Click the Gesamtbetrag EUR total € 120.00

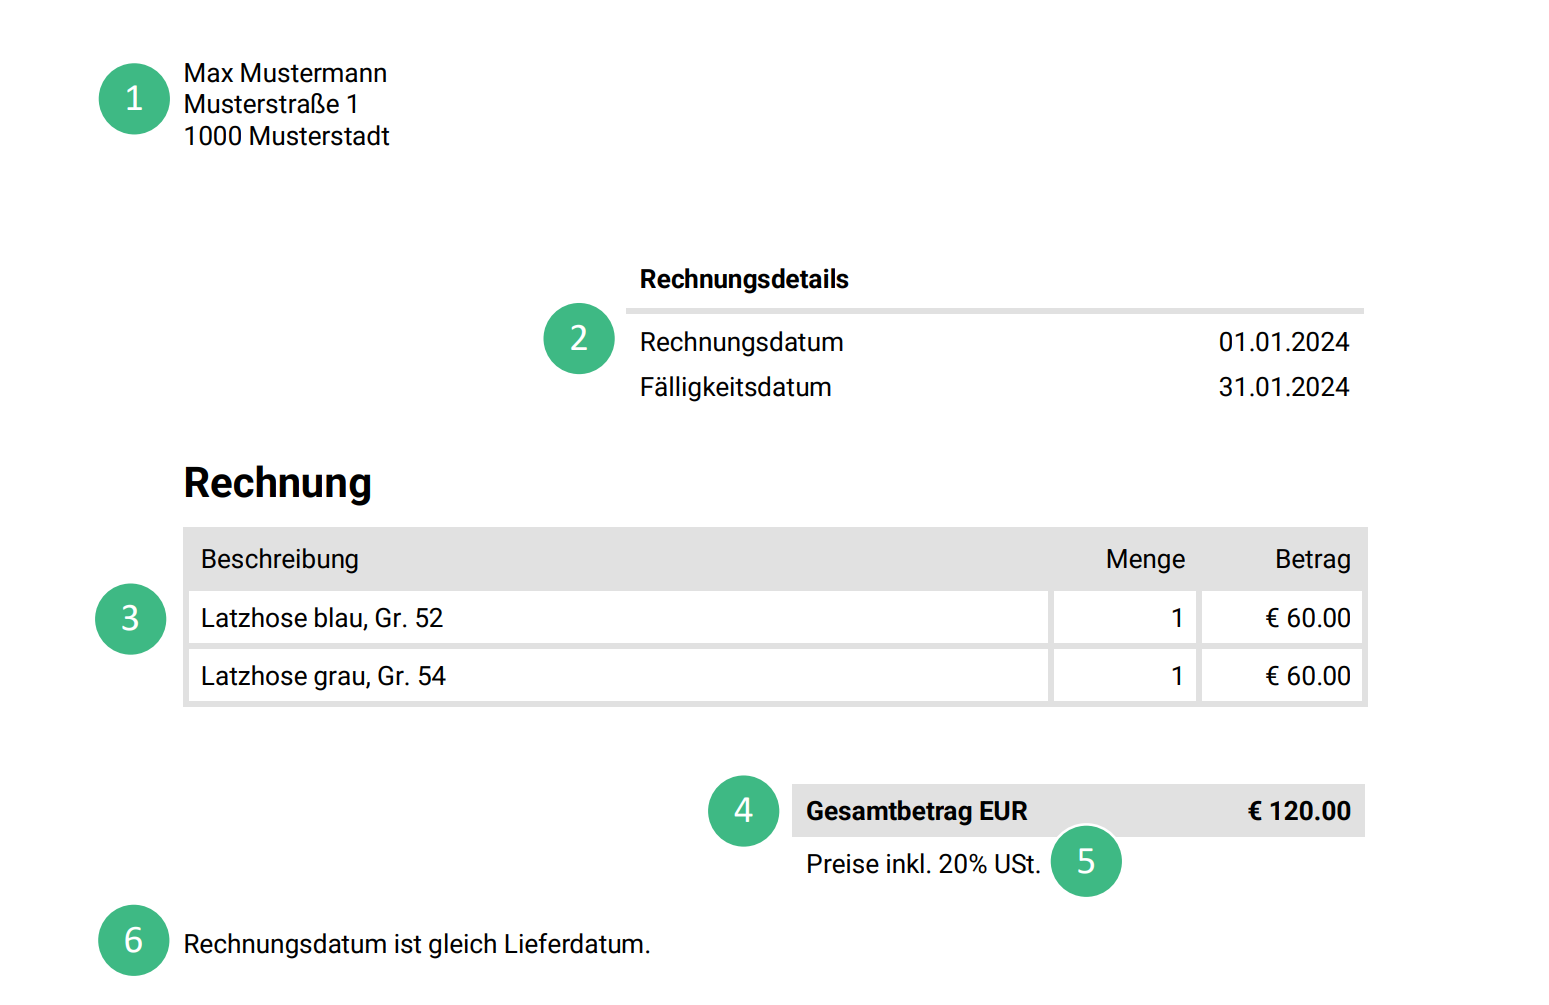1298,811
